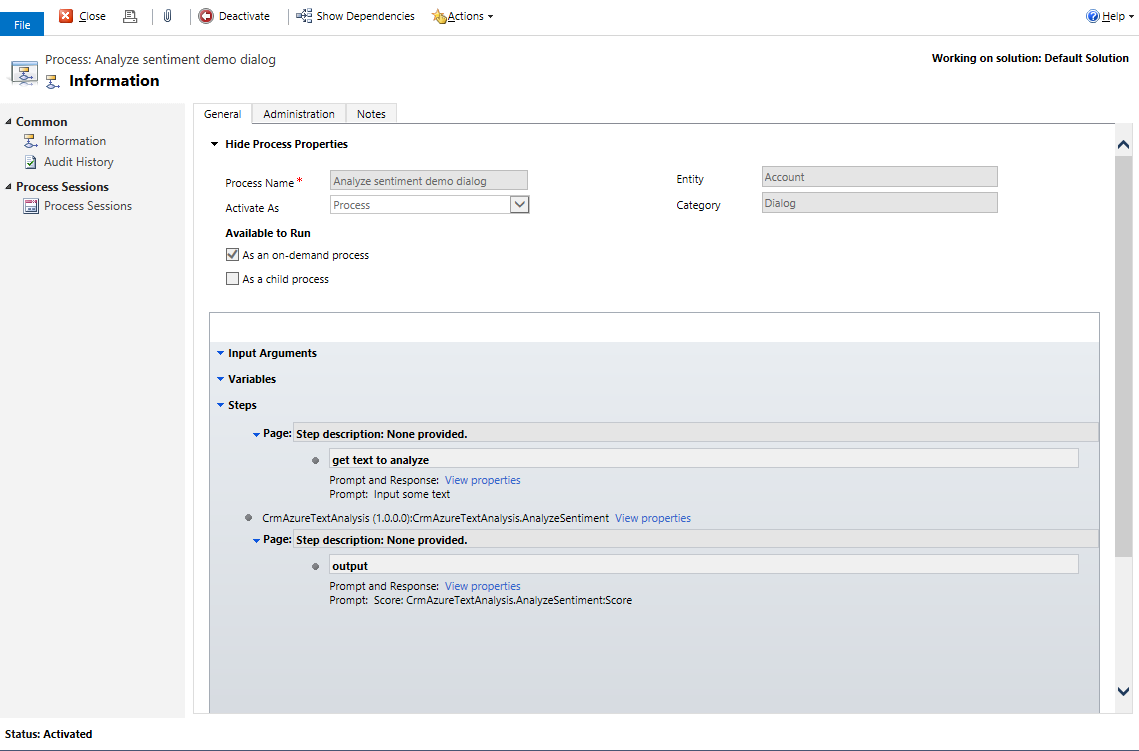Click the Status: Activated text
This screenshot has width=1139, height=751.
(49, 734)
